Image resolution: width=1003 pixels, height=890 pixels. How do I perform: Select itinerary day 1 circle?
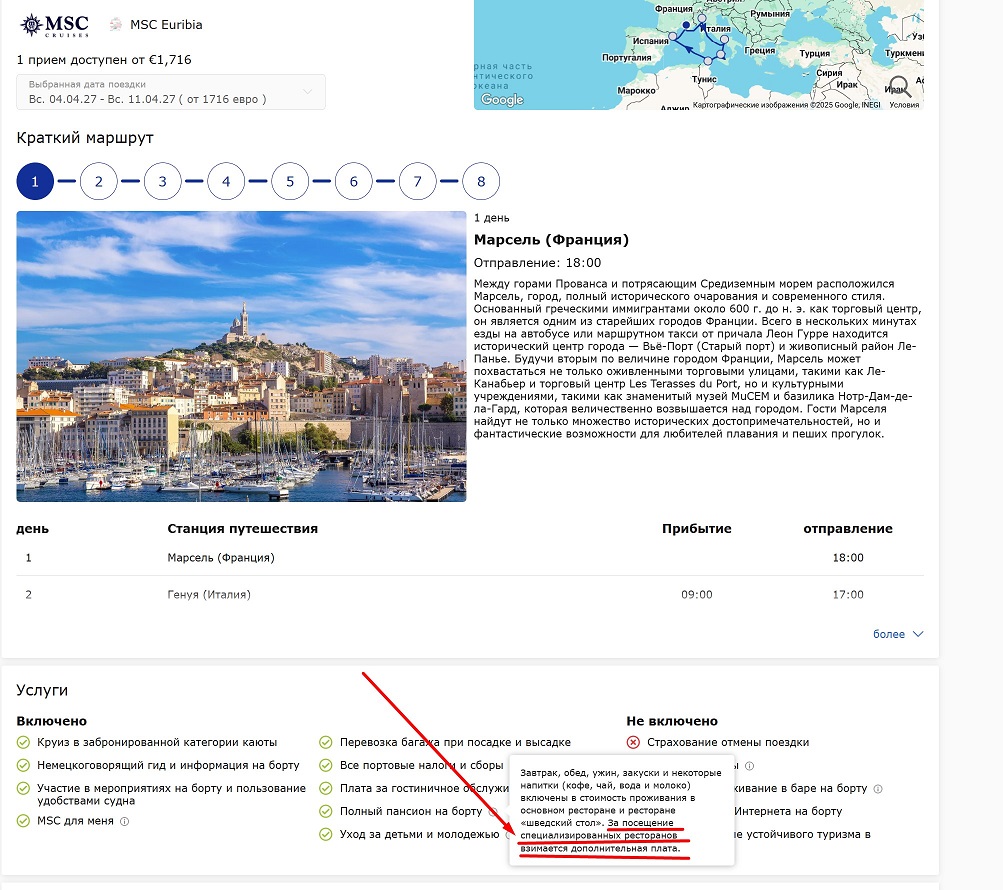35,181
